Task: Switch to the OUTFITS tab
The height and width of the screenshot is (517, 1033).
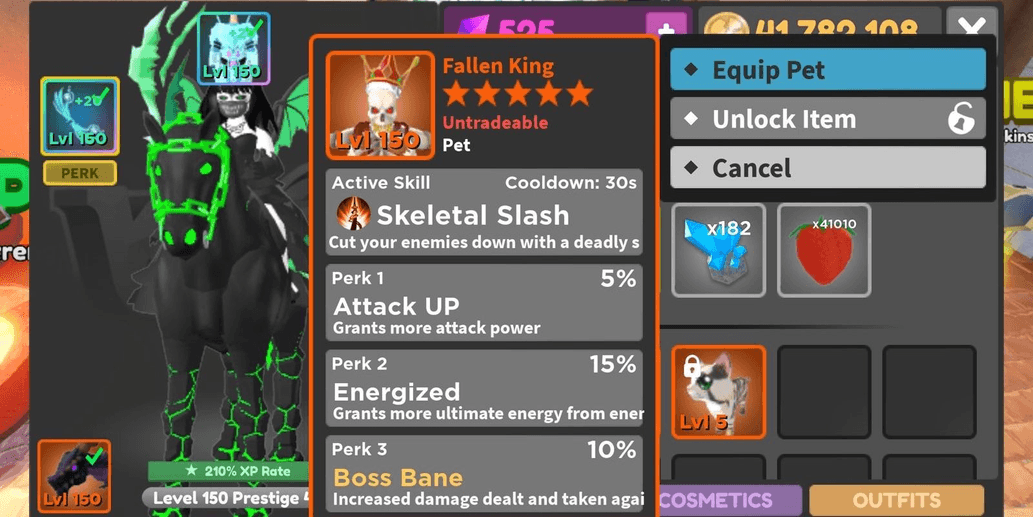Action: 896,500
